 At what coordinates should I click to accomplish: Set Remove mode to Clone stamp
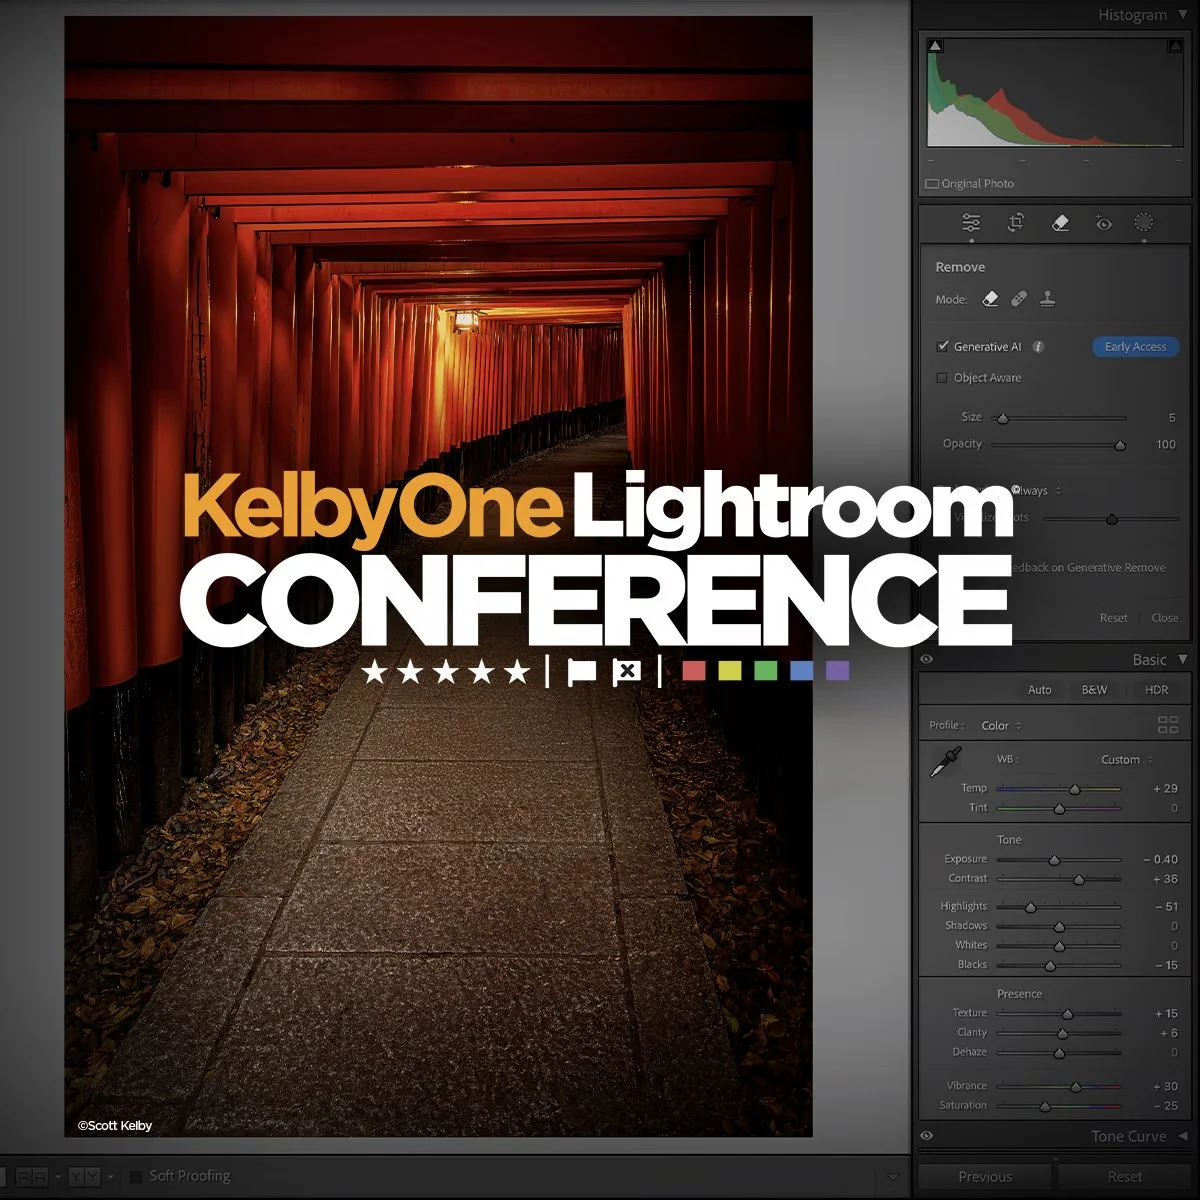pyautogui.click(x=1048, y=299)
